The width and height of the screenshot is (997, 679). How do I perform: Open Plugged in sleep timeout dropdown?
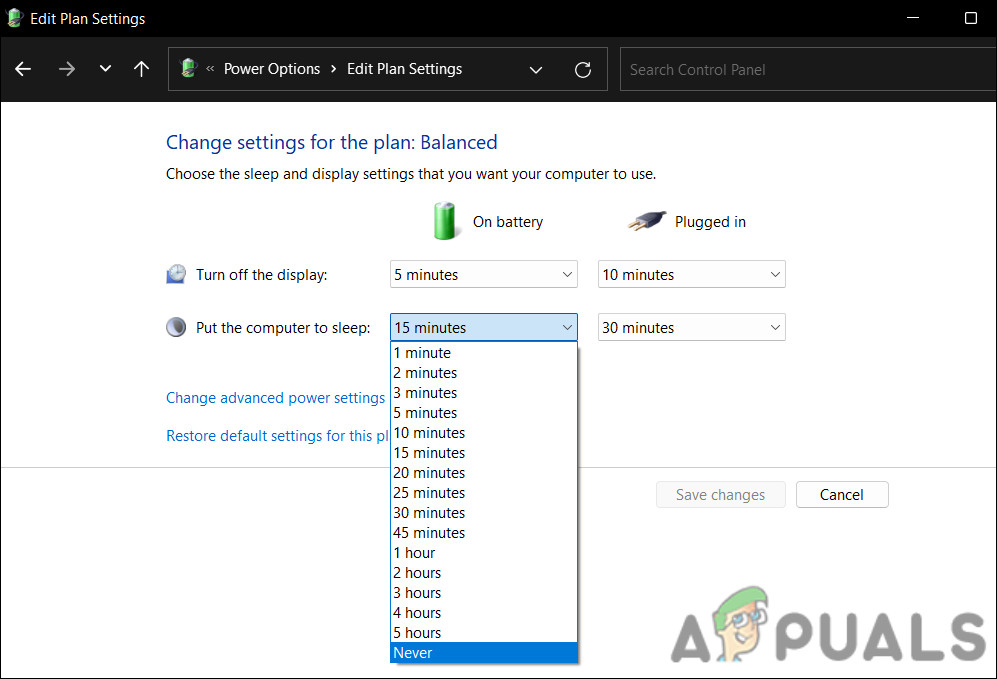tap(691, 327)
